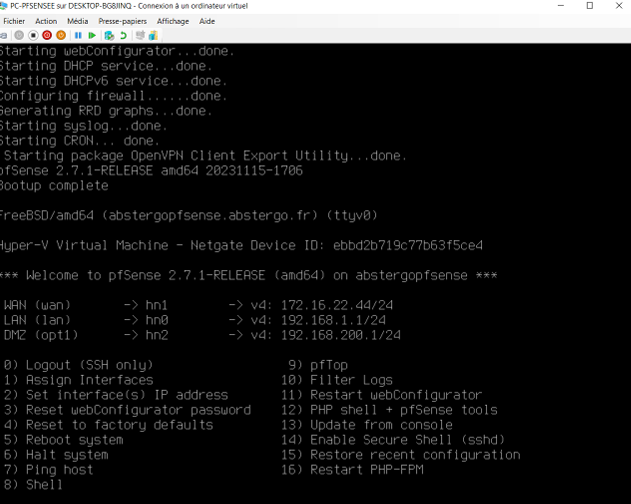Shut down the VM using the red power icon

click(47, 35)
